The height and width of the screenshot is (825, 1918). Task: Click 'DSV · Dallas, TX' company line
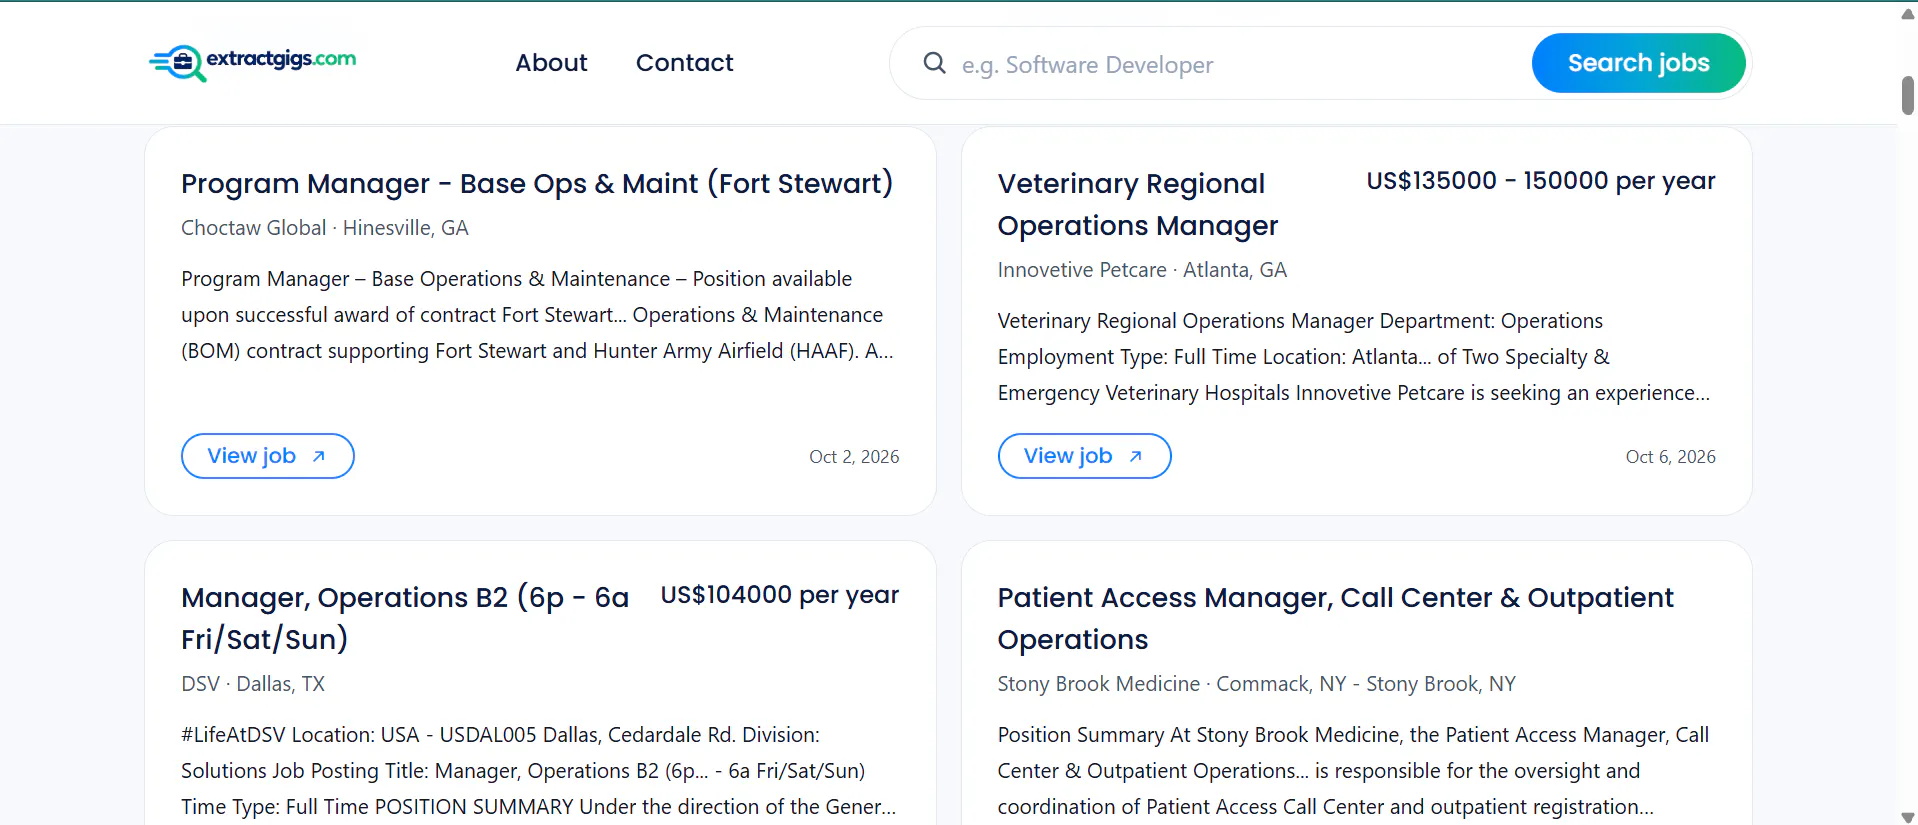[x=253, y=684]
